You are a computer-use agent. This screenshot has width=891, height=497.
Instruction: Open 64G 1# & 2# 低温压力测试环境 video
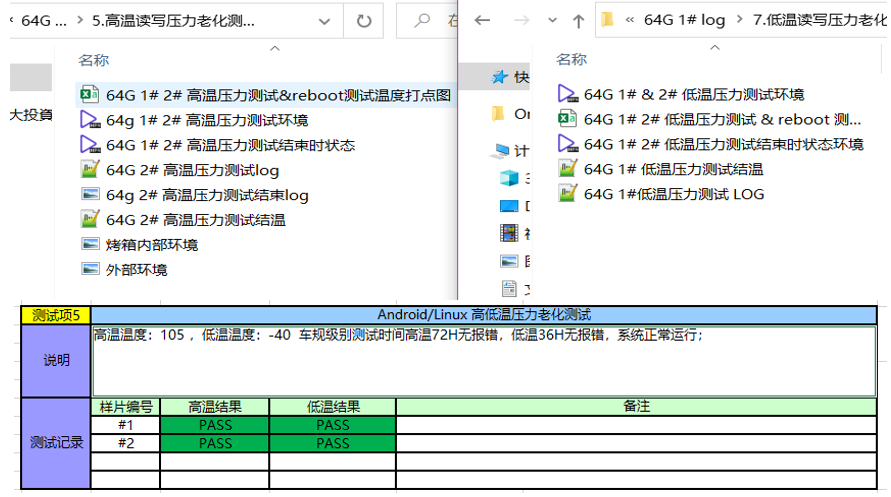pyautogui.click(x=693, y=95)
